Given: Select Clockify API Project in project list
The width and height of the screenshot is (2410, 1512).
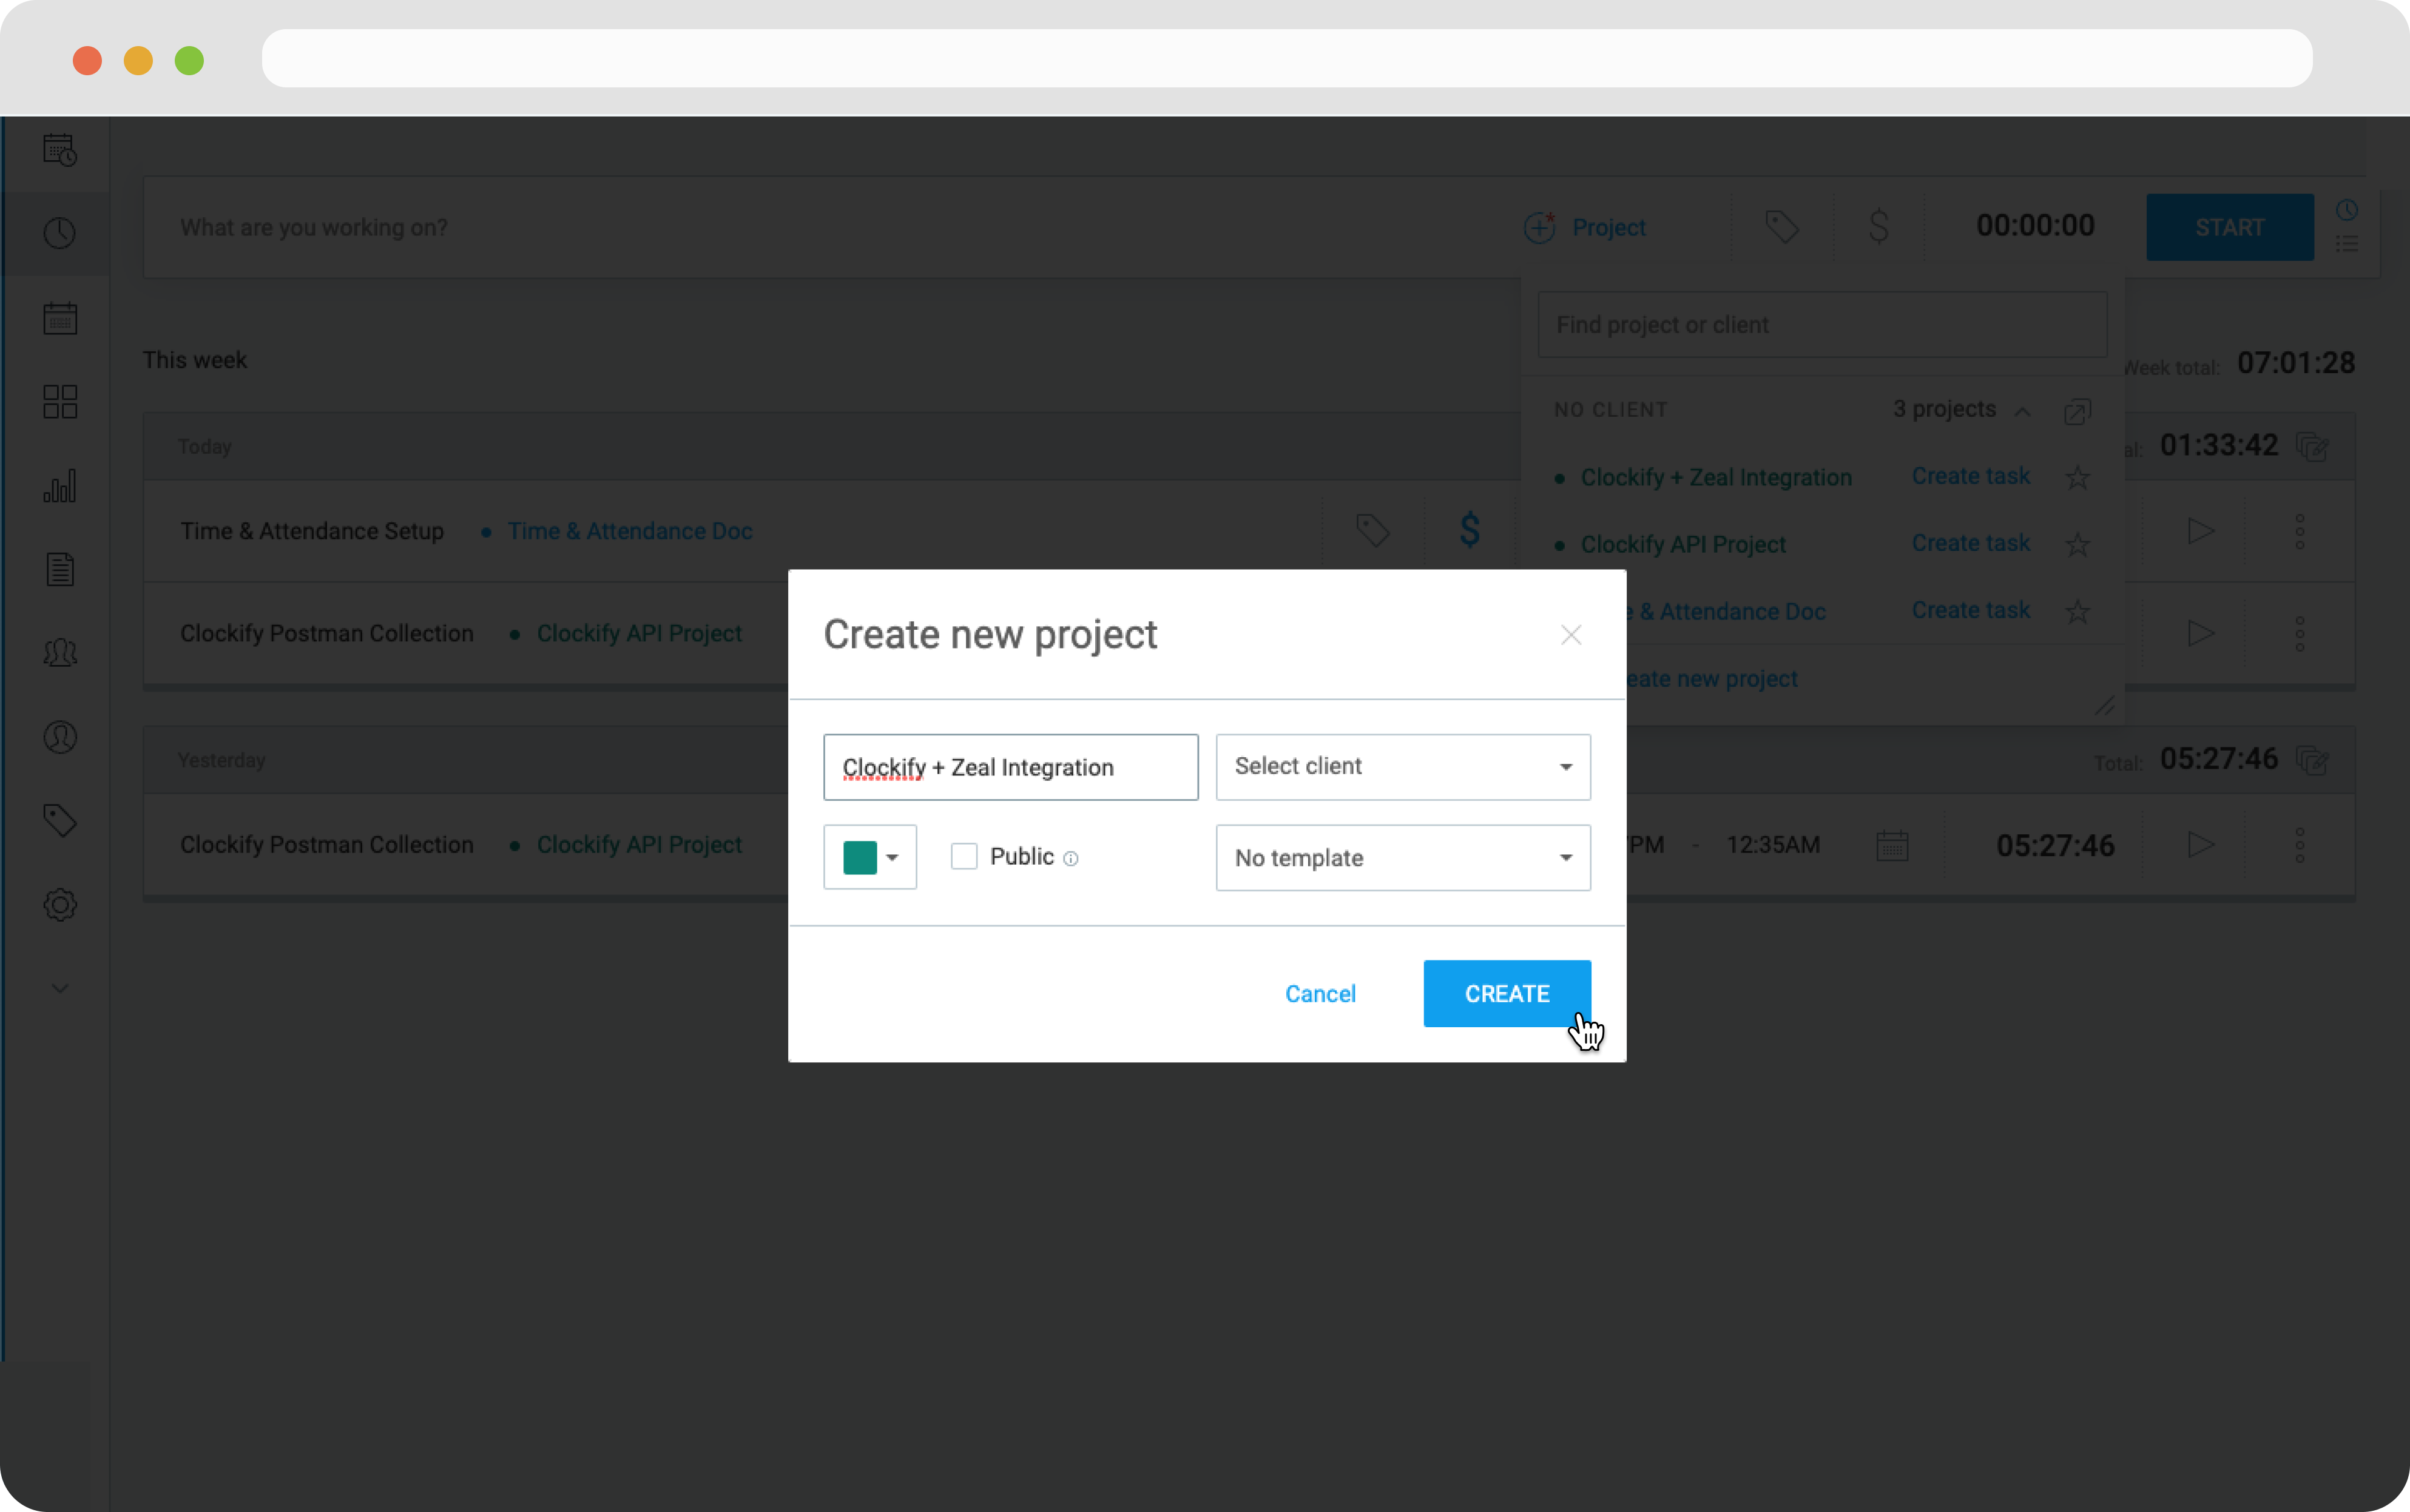Looking at the screenshot, I should 1683,545.
